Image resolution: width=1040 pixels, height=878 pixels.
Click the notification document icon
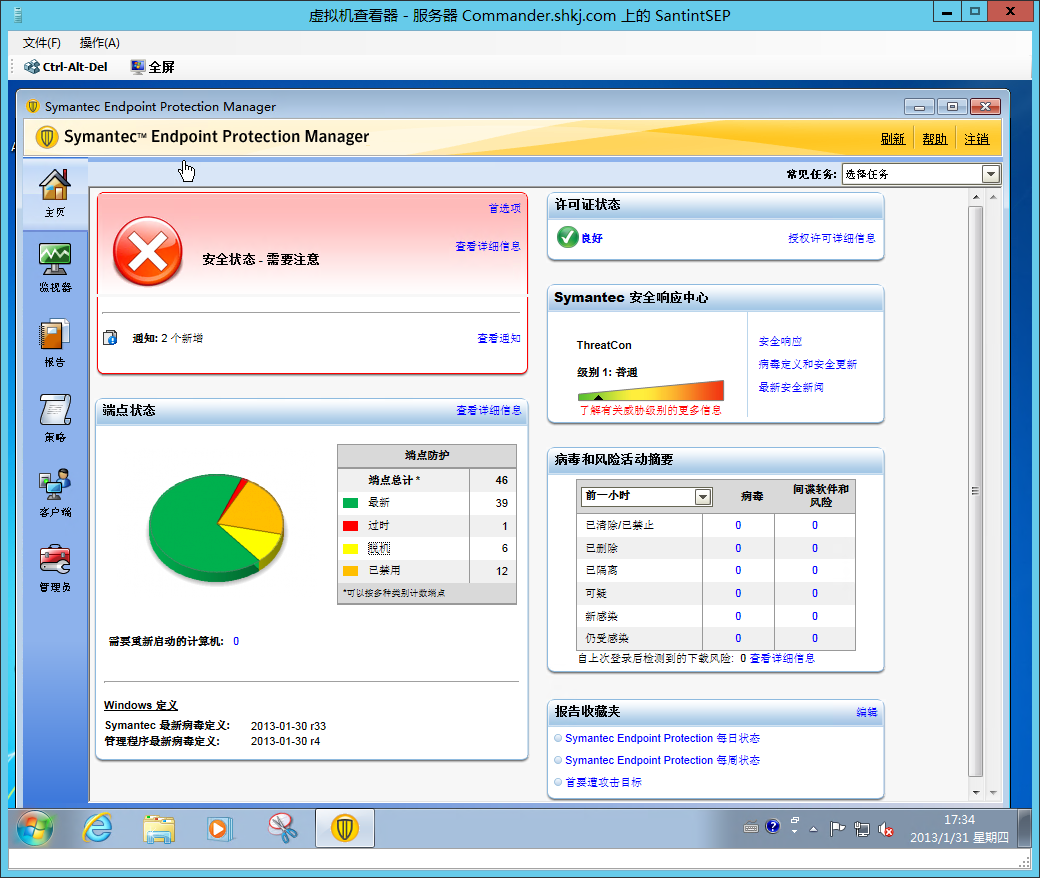click(110, 338)
